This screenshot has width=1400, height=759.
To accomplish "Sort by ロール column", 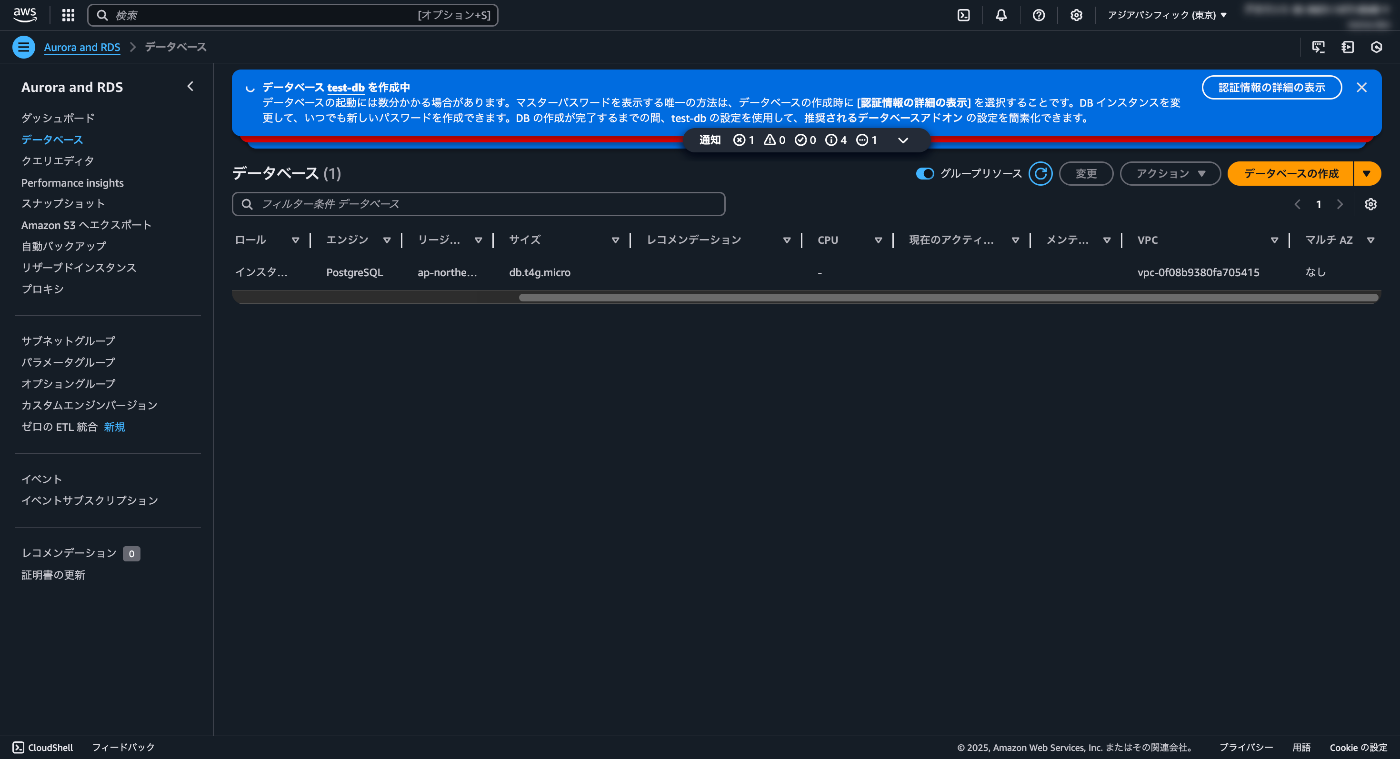I will pyautogui.click(x=295, y=240).
